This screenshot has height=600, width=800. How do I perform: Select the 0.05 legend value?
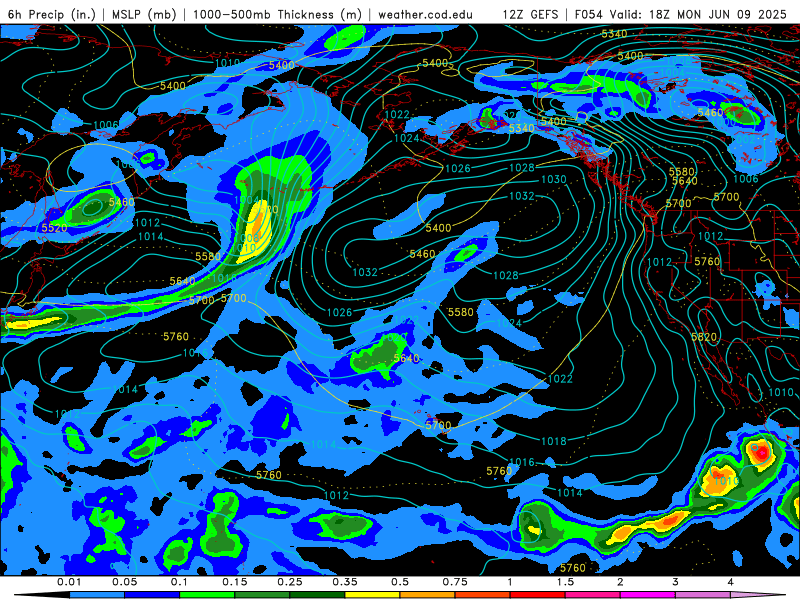[x=124, y=582]
